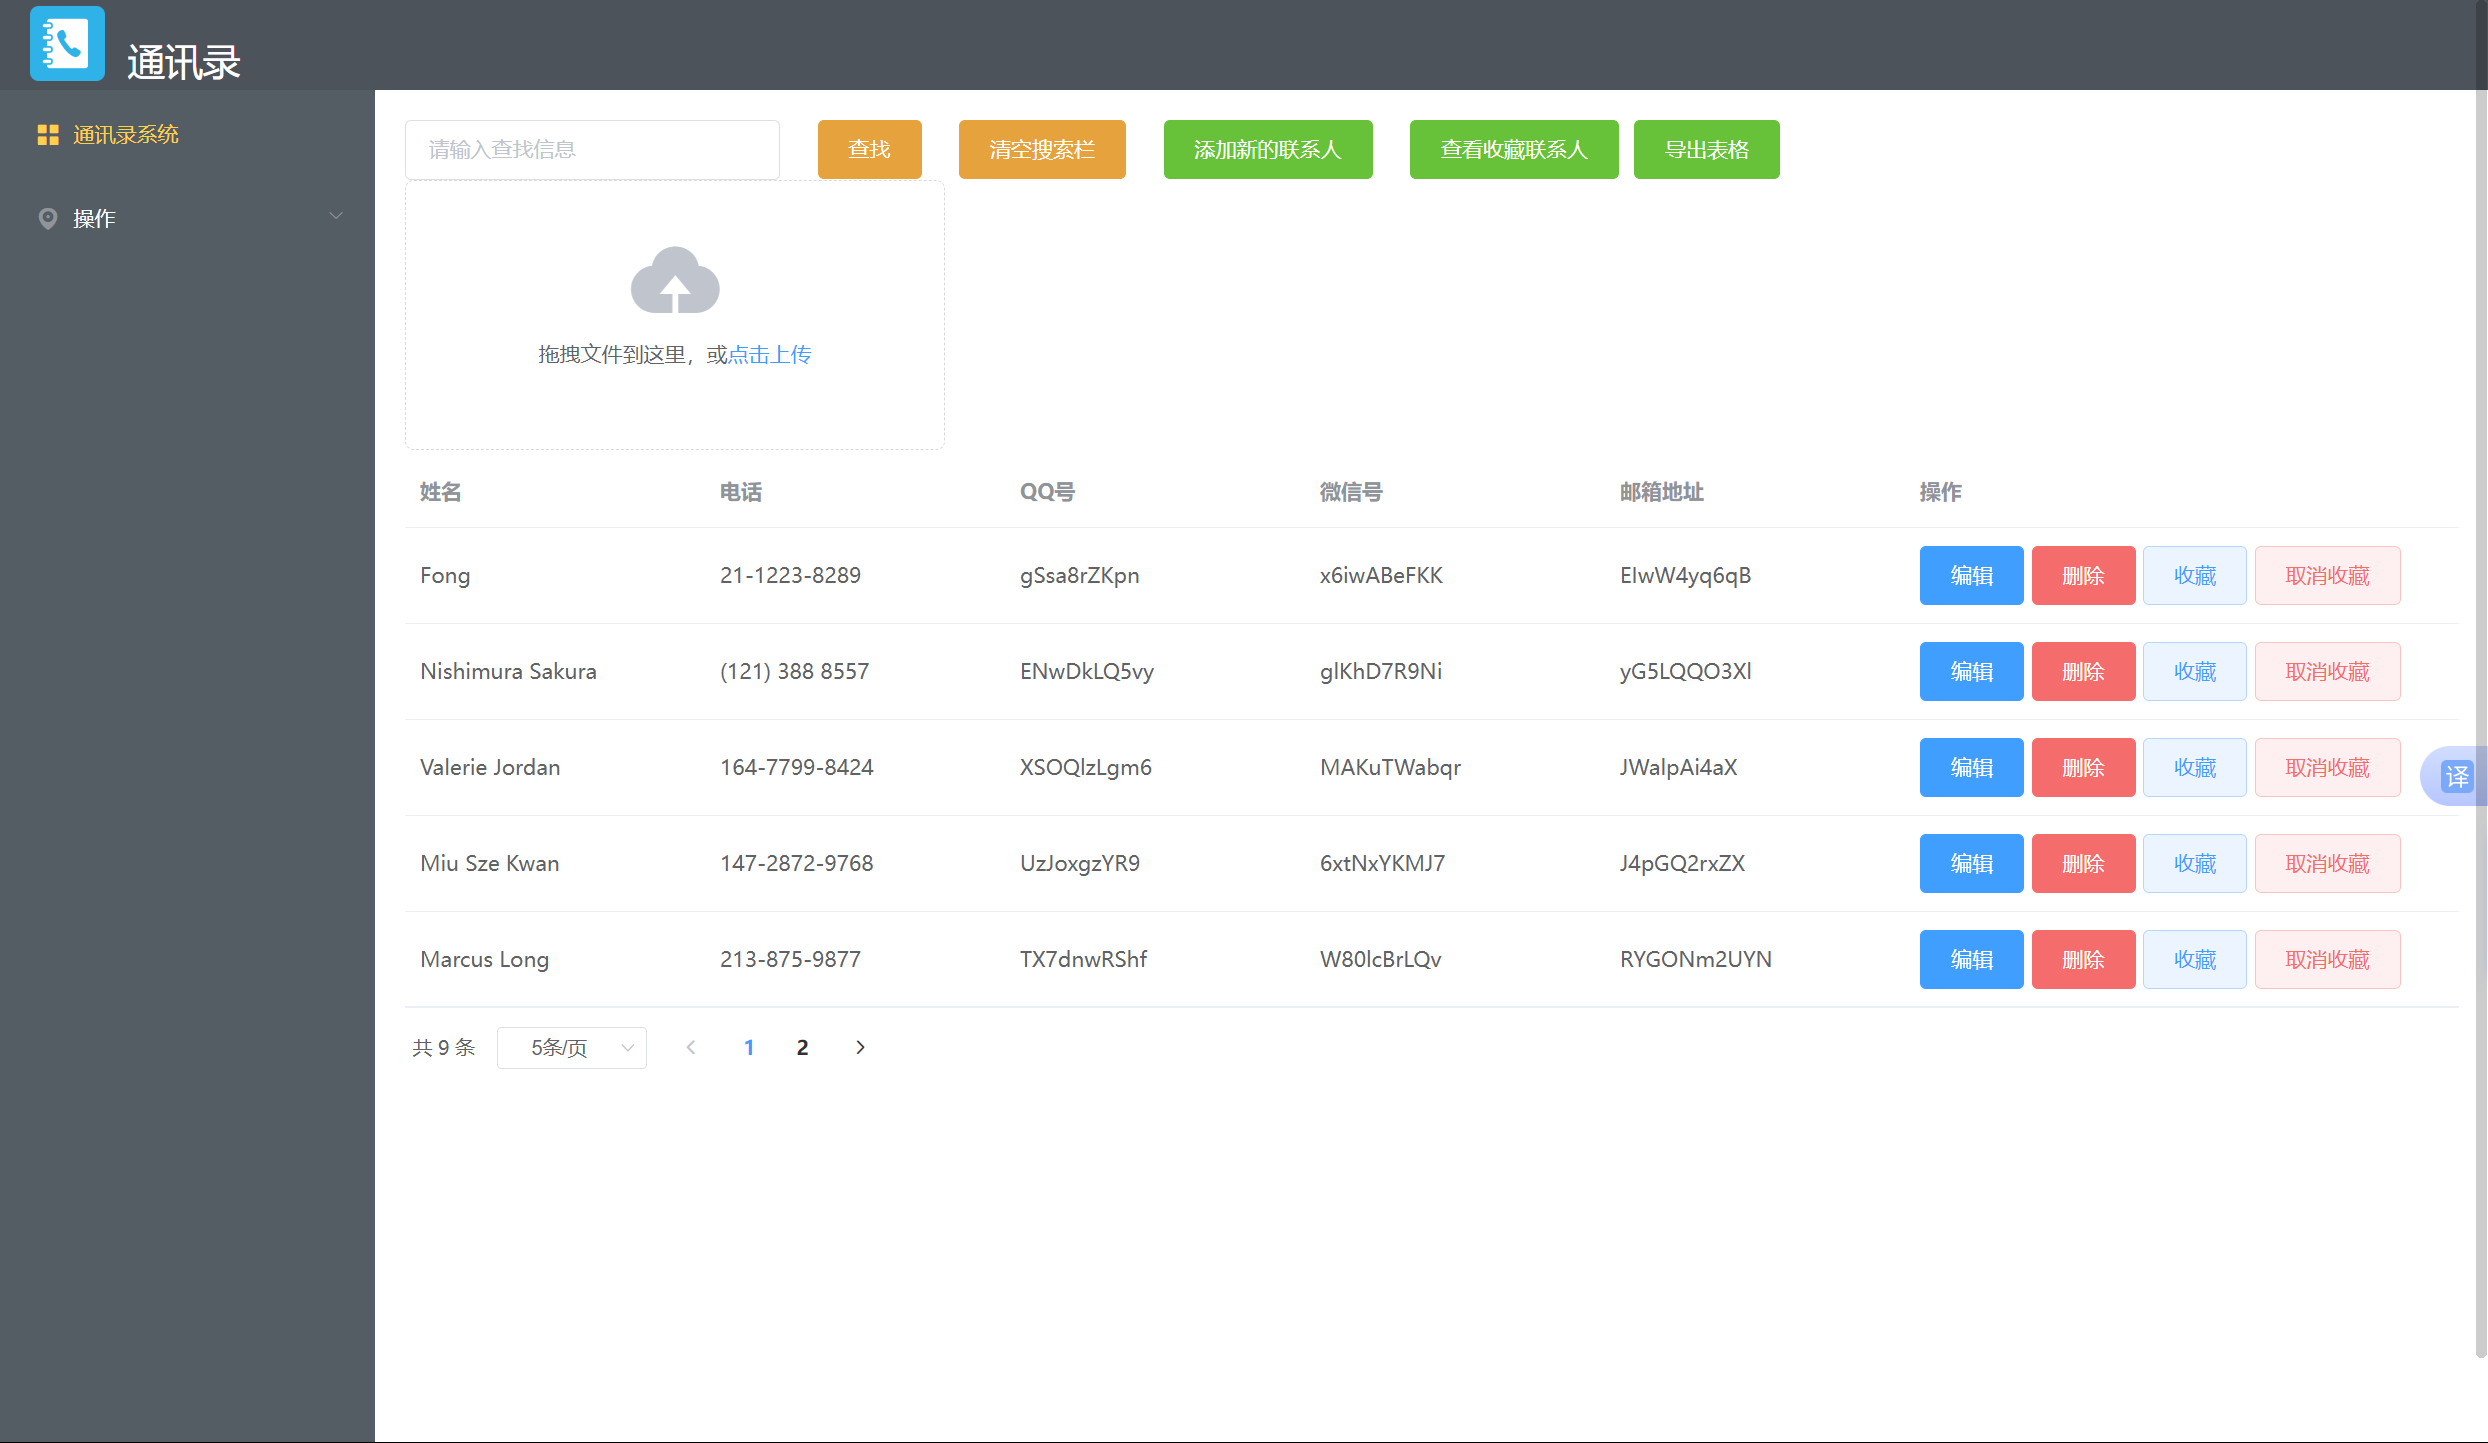Viewport: 2488px width, 1443px height.
Task: Click the grid icon beside 通讯录系统
Action: (x=48, y=135)
